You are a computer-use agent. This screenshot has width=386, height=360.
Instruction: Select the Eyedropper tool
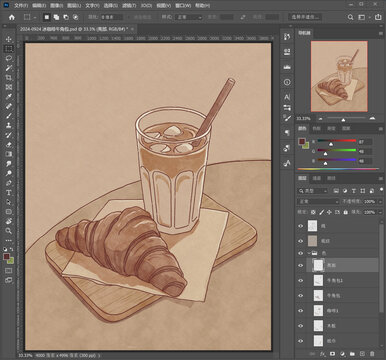click(9, 97)
